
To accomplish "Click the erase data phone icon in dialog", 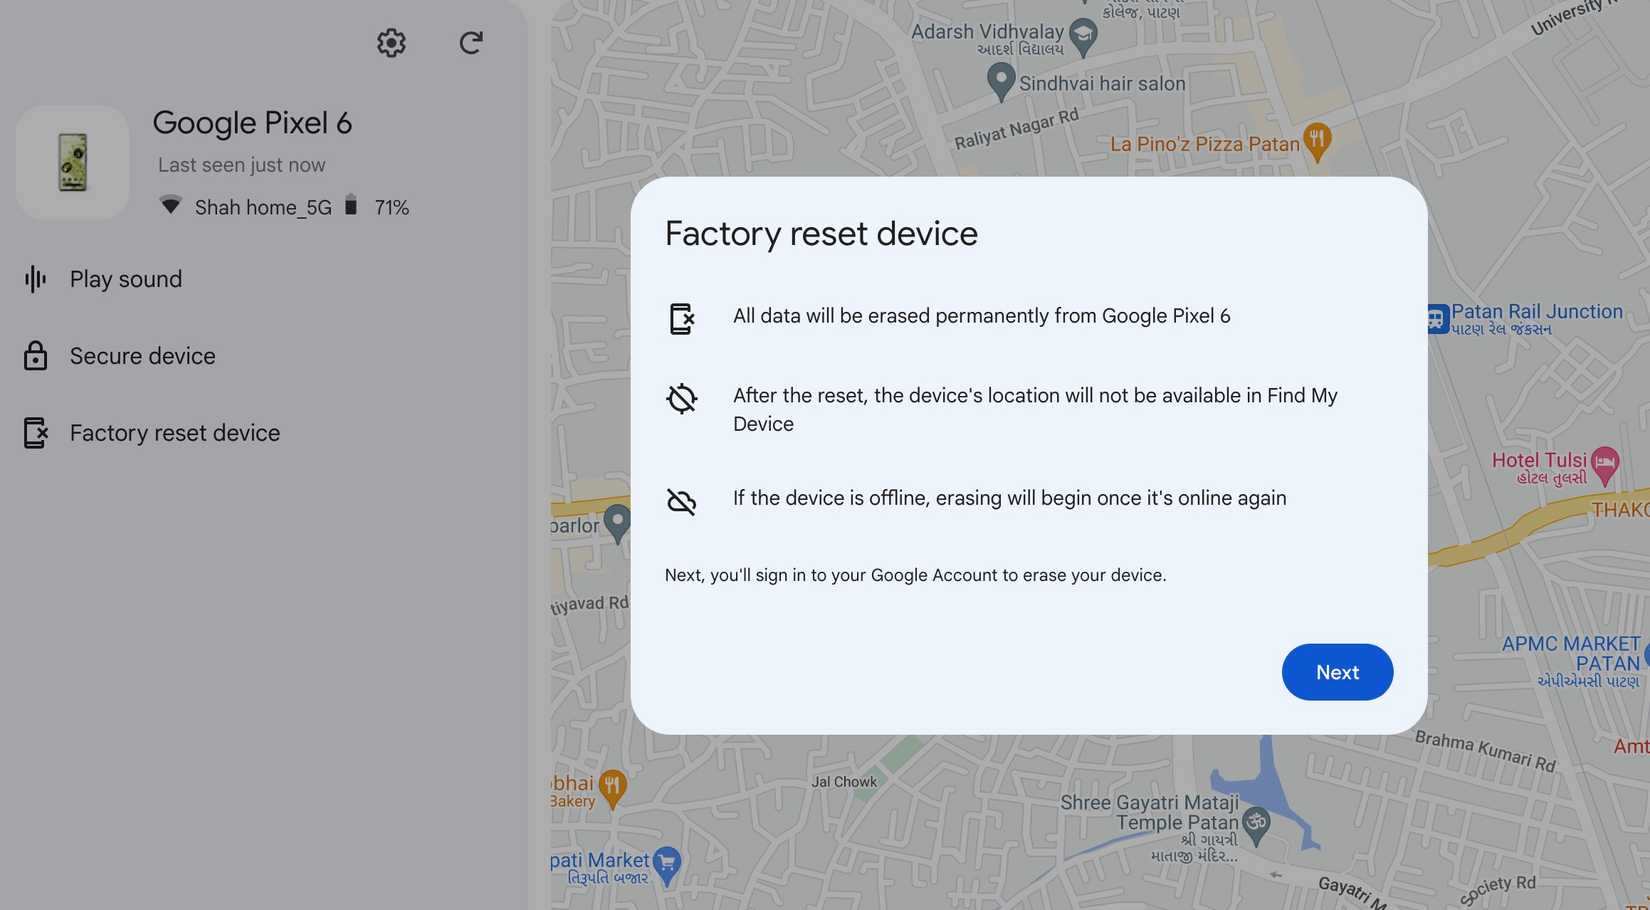I will (x=682, y=317).
